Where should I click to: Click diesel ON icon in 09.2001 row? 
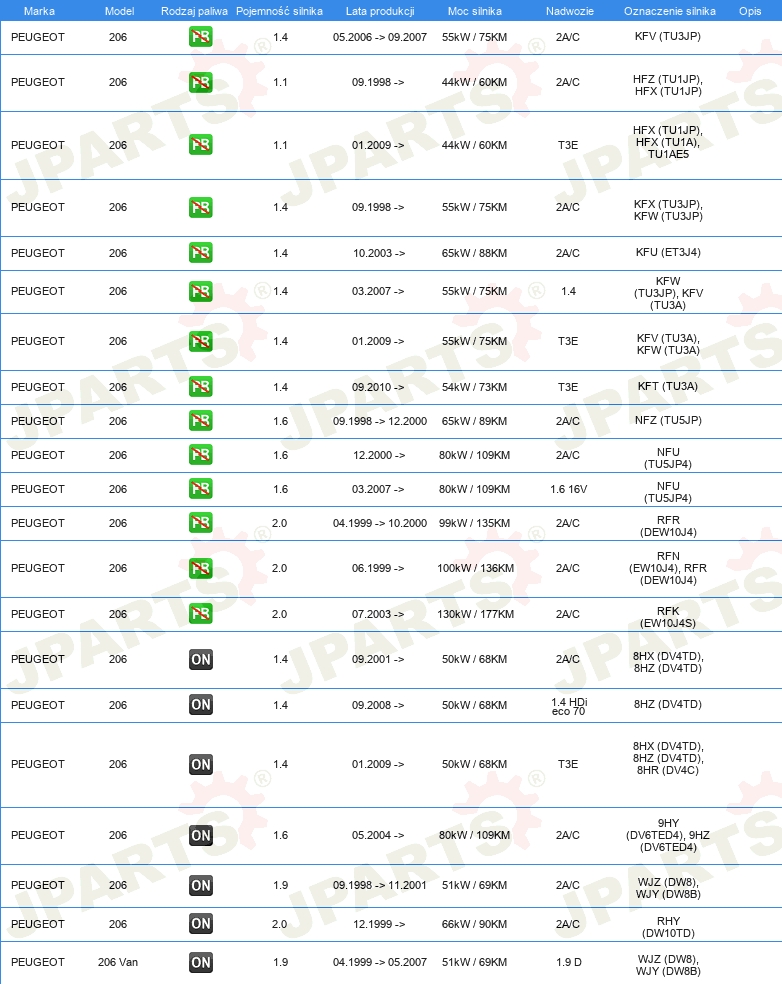click(201, 659)
